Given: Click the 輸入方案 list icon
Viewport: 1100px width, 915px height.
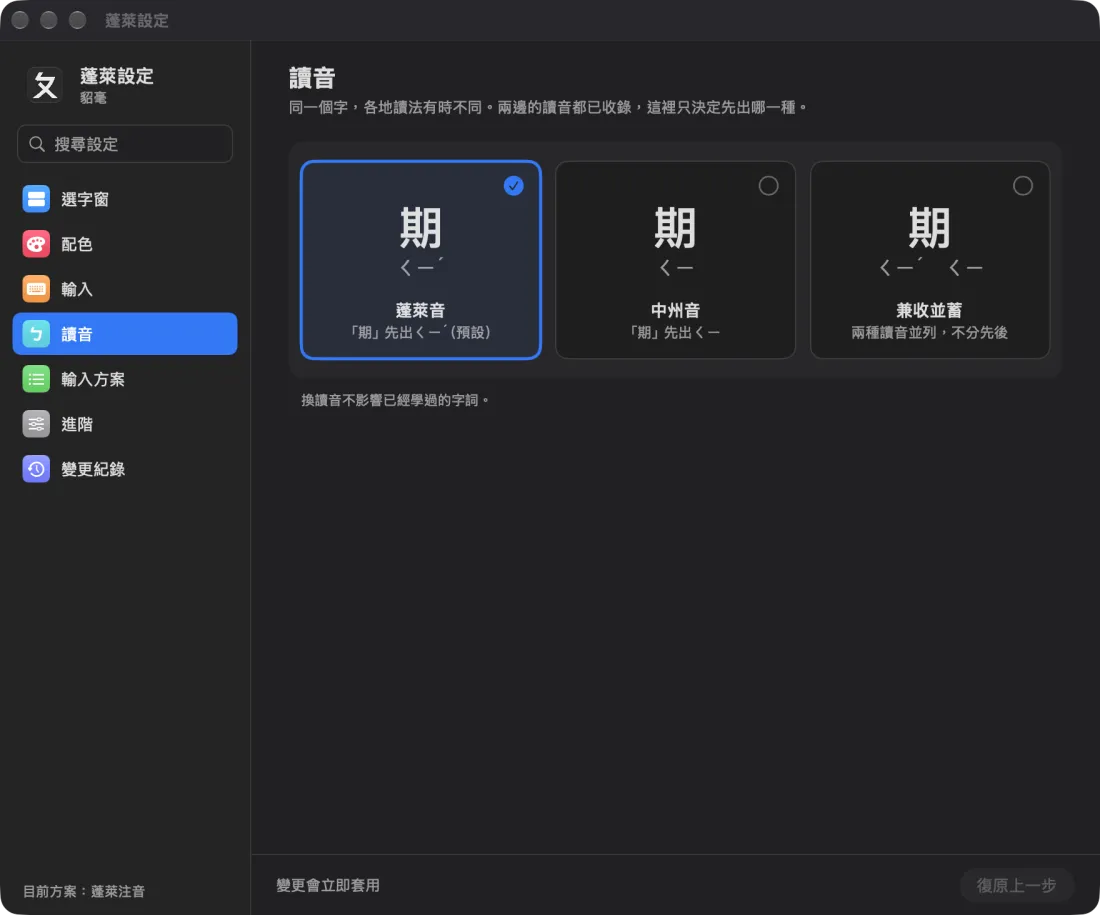Looking at the screenshot, I should 36,379.
